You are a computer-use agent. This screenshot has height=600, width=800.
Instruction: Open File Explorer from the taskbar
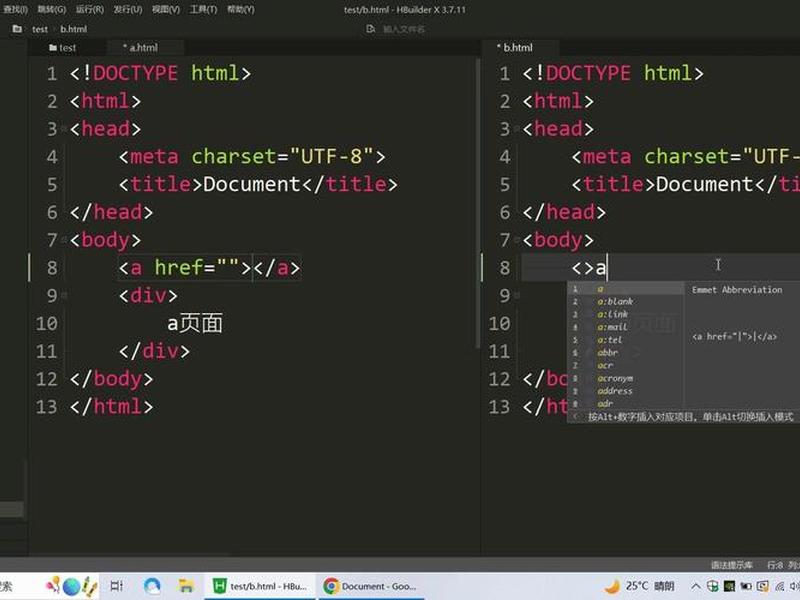click(186, 586)
